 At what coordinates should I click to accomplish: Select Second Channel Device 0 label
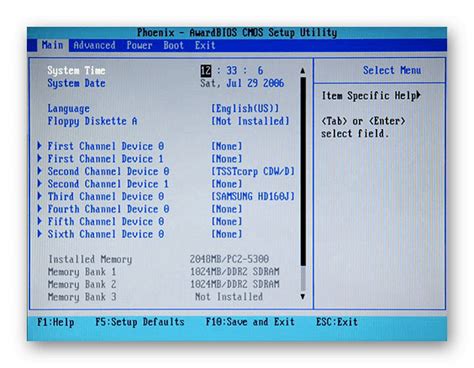click(x=108, y=171)
